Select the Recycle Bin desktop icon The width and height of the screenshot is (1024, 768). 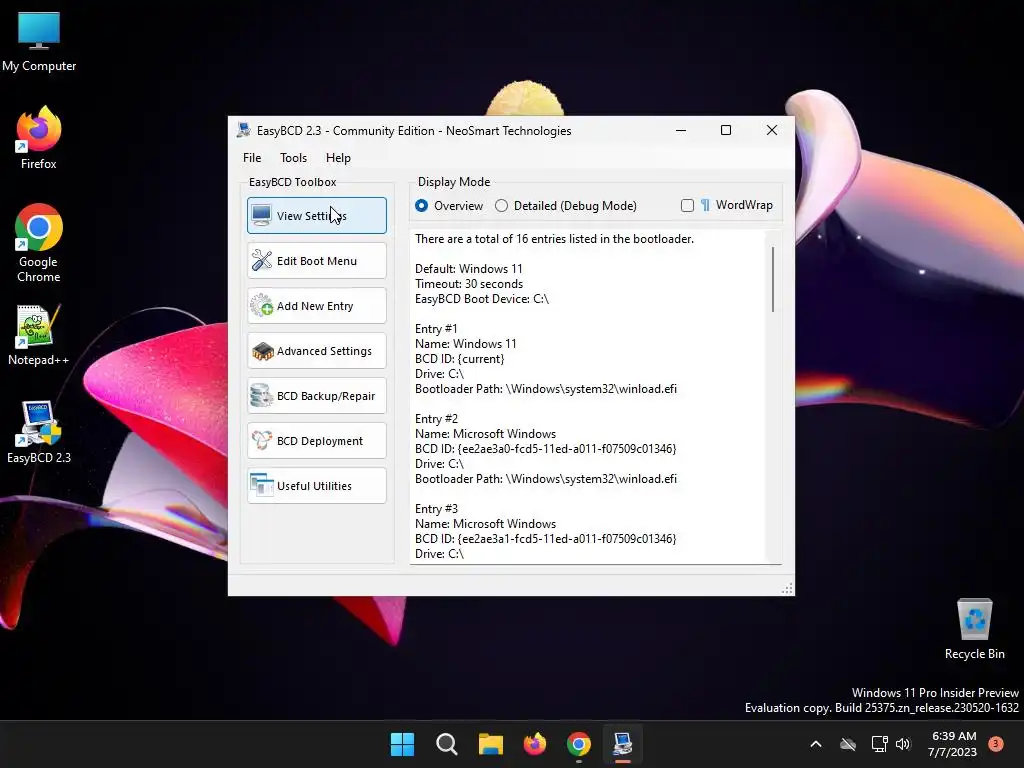click(x=974, y=629)
